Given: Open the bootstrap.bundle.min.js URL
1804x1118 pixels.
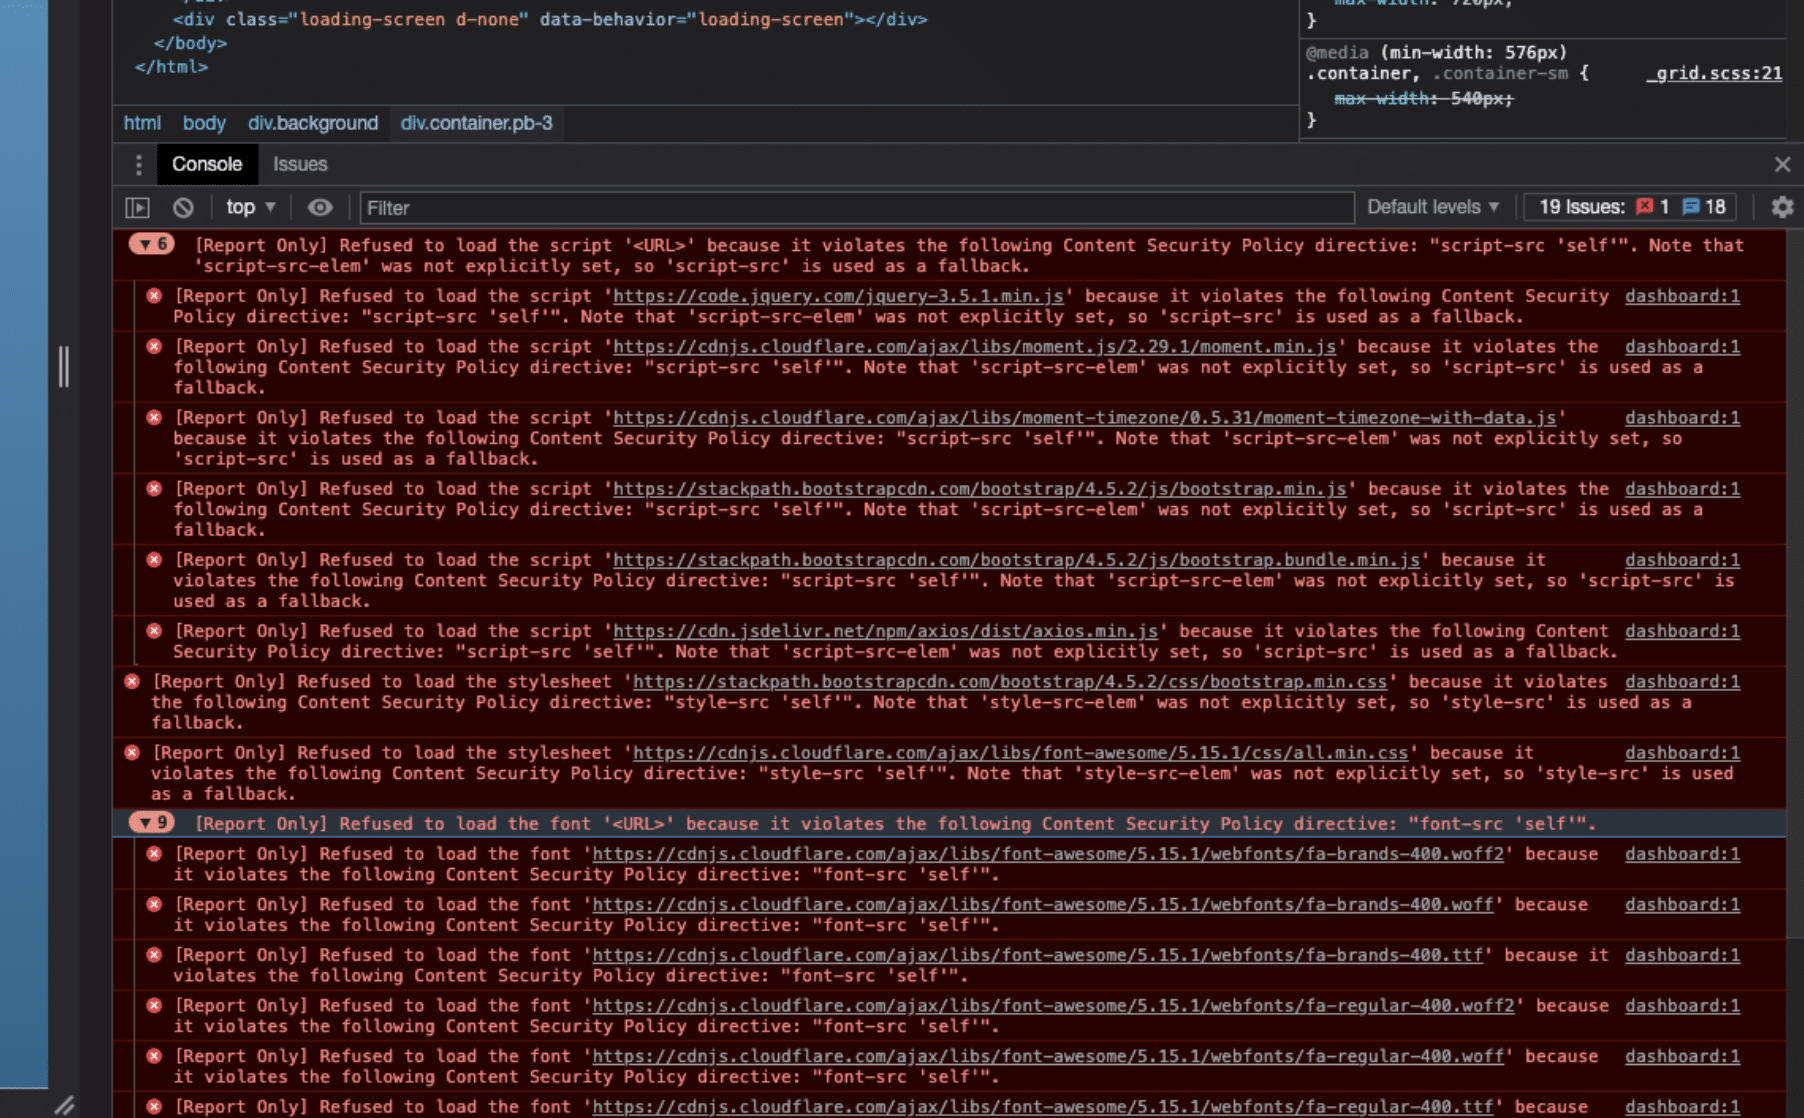Looking at the screenshot, I should pyautogui.click(x=1016, y=560).
